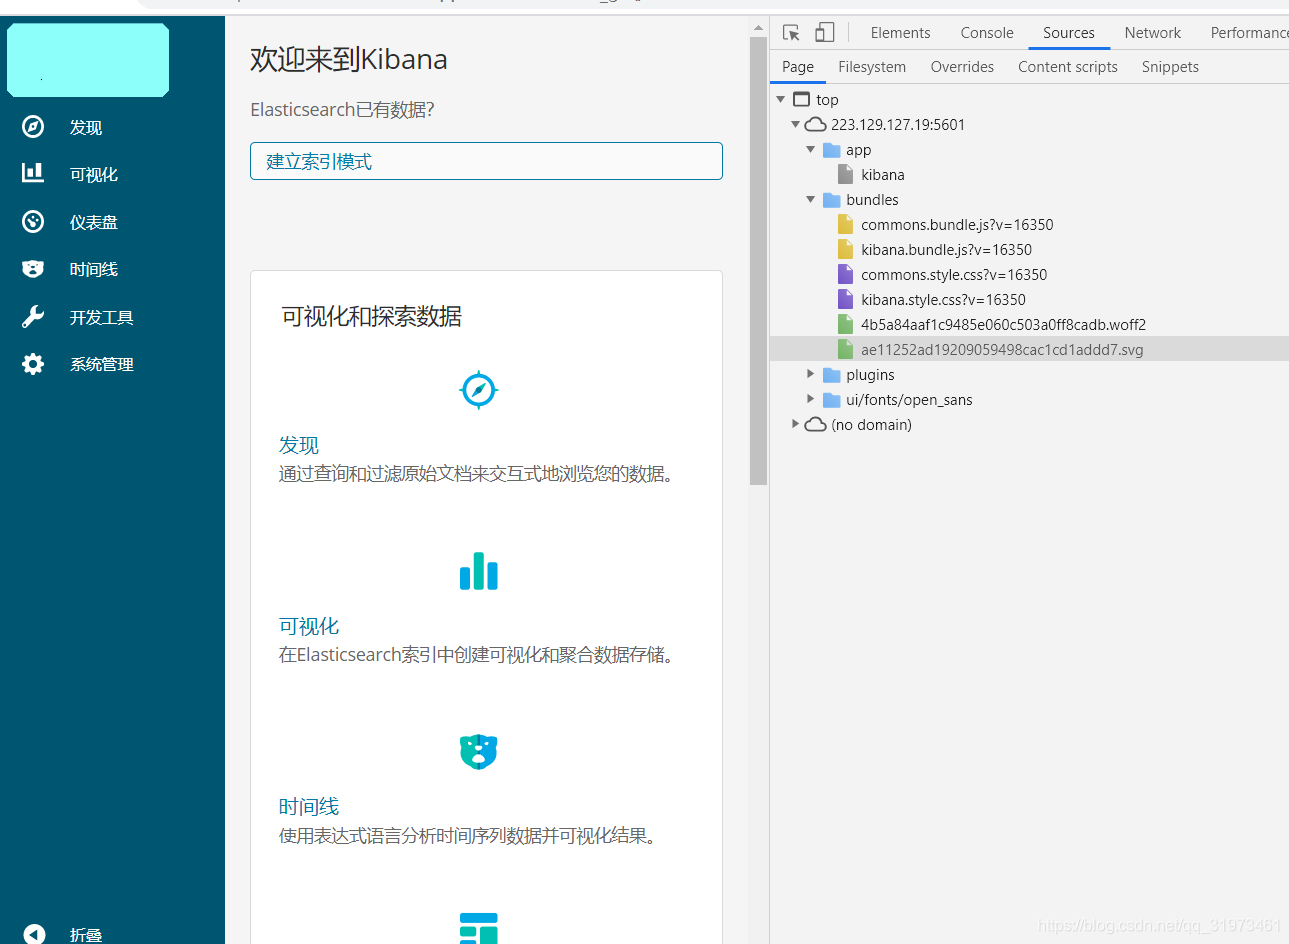
Task: Click the large compass icon above 发现
Action: [x=478, y=390]
